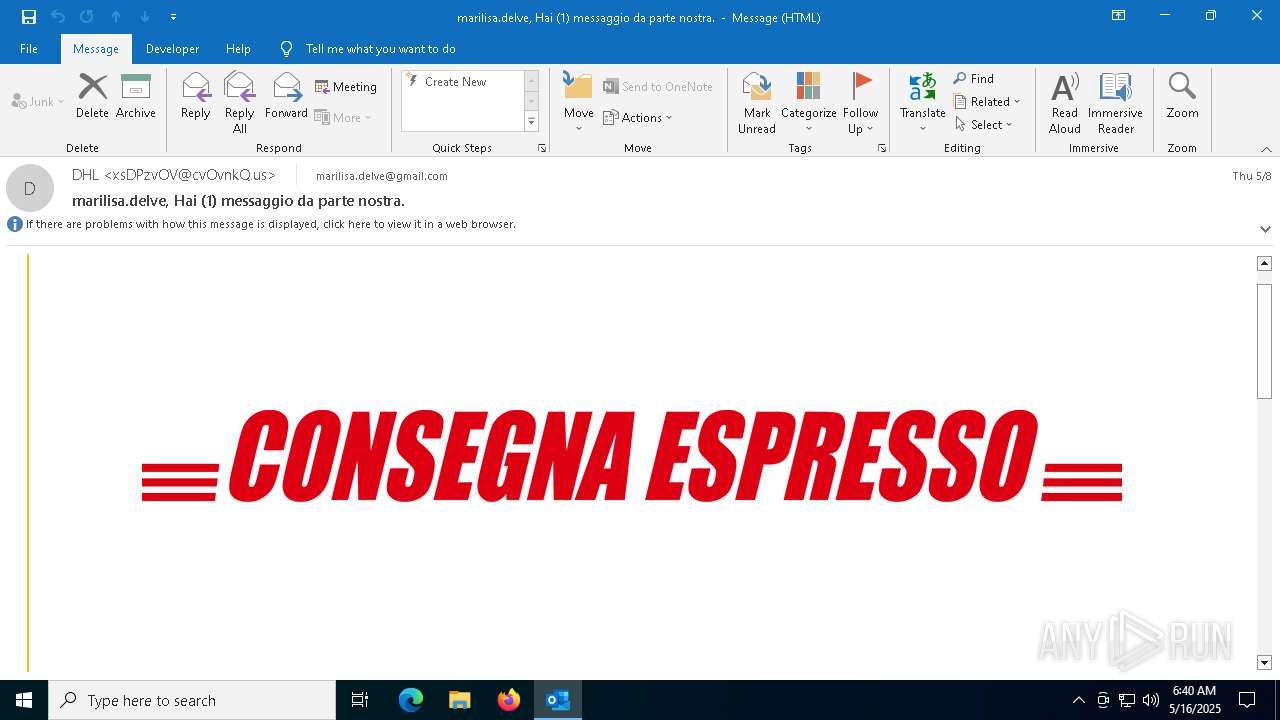The height and width of the screenshot is (720, 1280).
Task: Click the CONSEGNA ESPRESSO banner image
Action: click(x=632, y=455)
